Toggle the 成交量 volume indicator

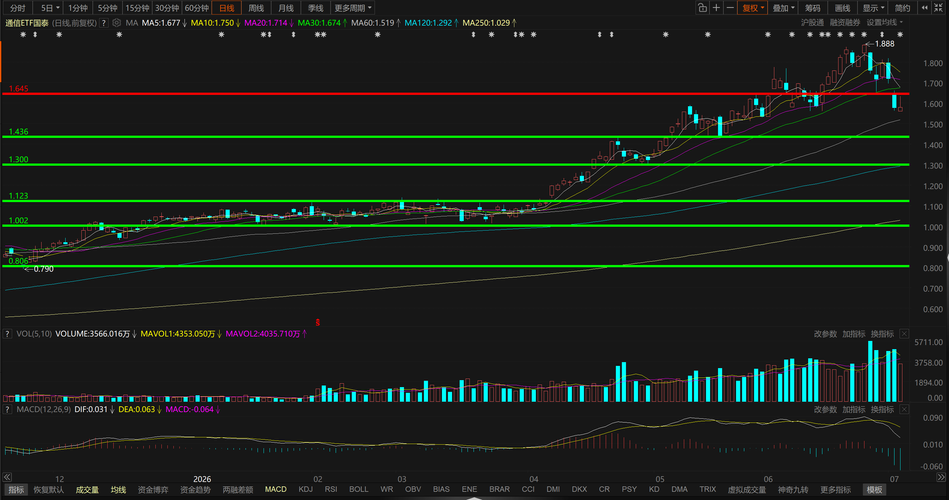coord(87,490)
